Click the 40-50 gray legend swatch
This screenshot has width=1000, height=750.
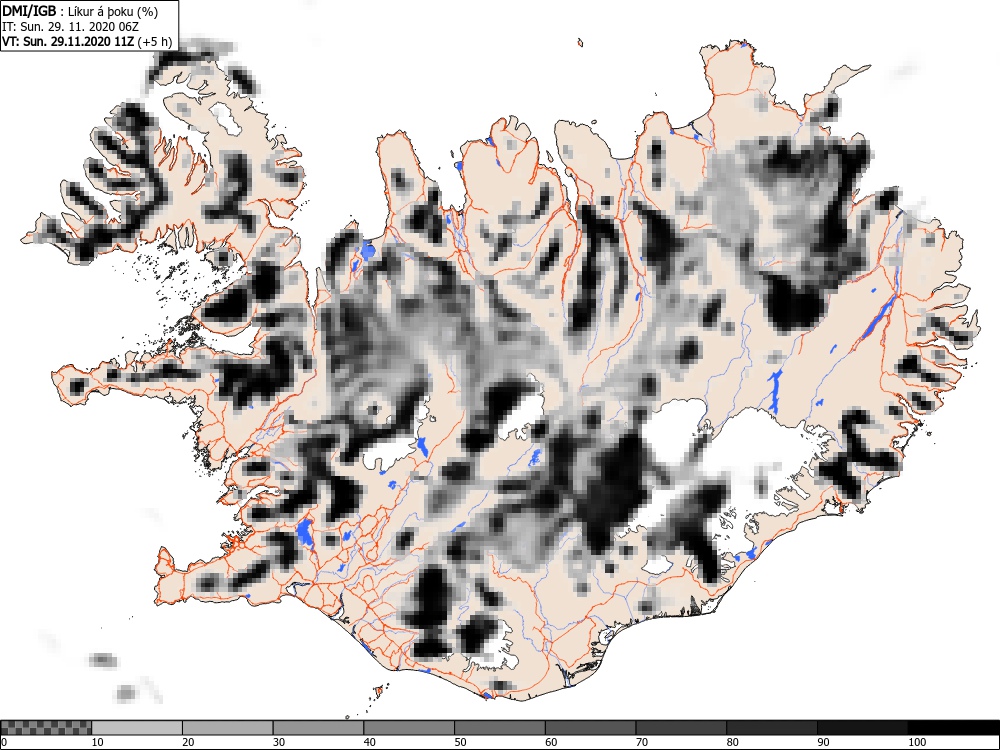coord(409,728)
